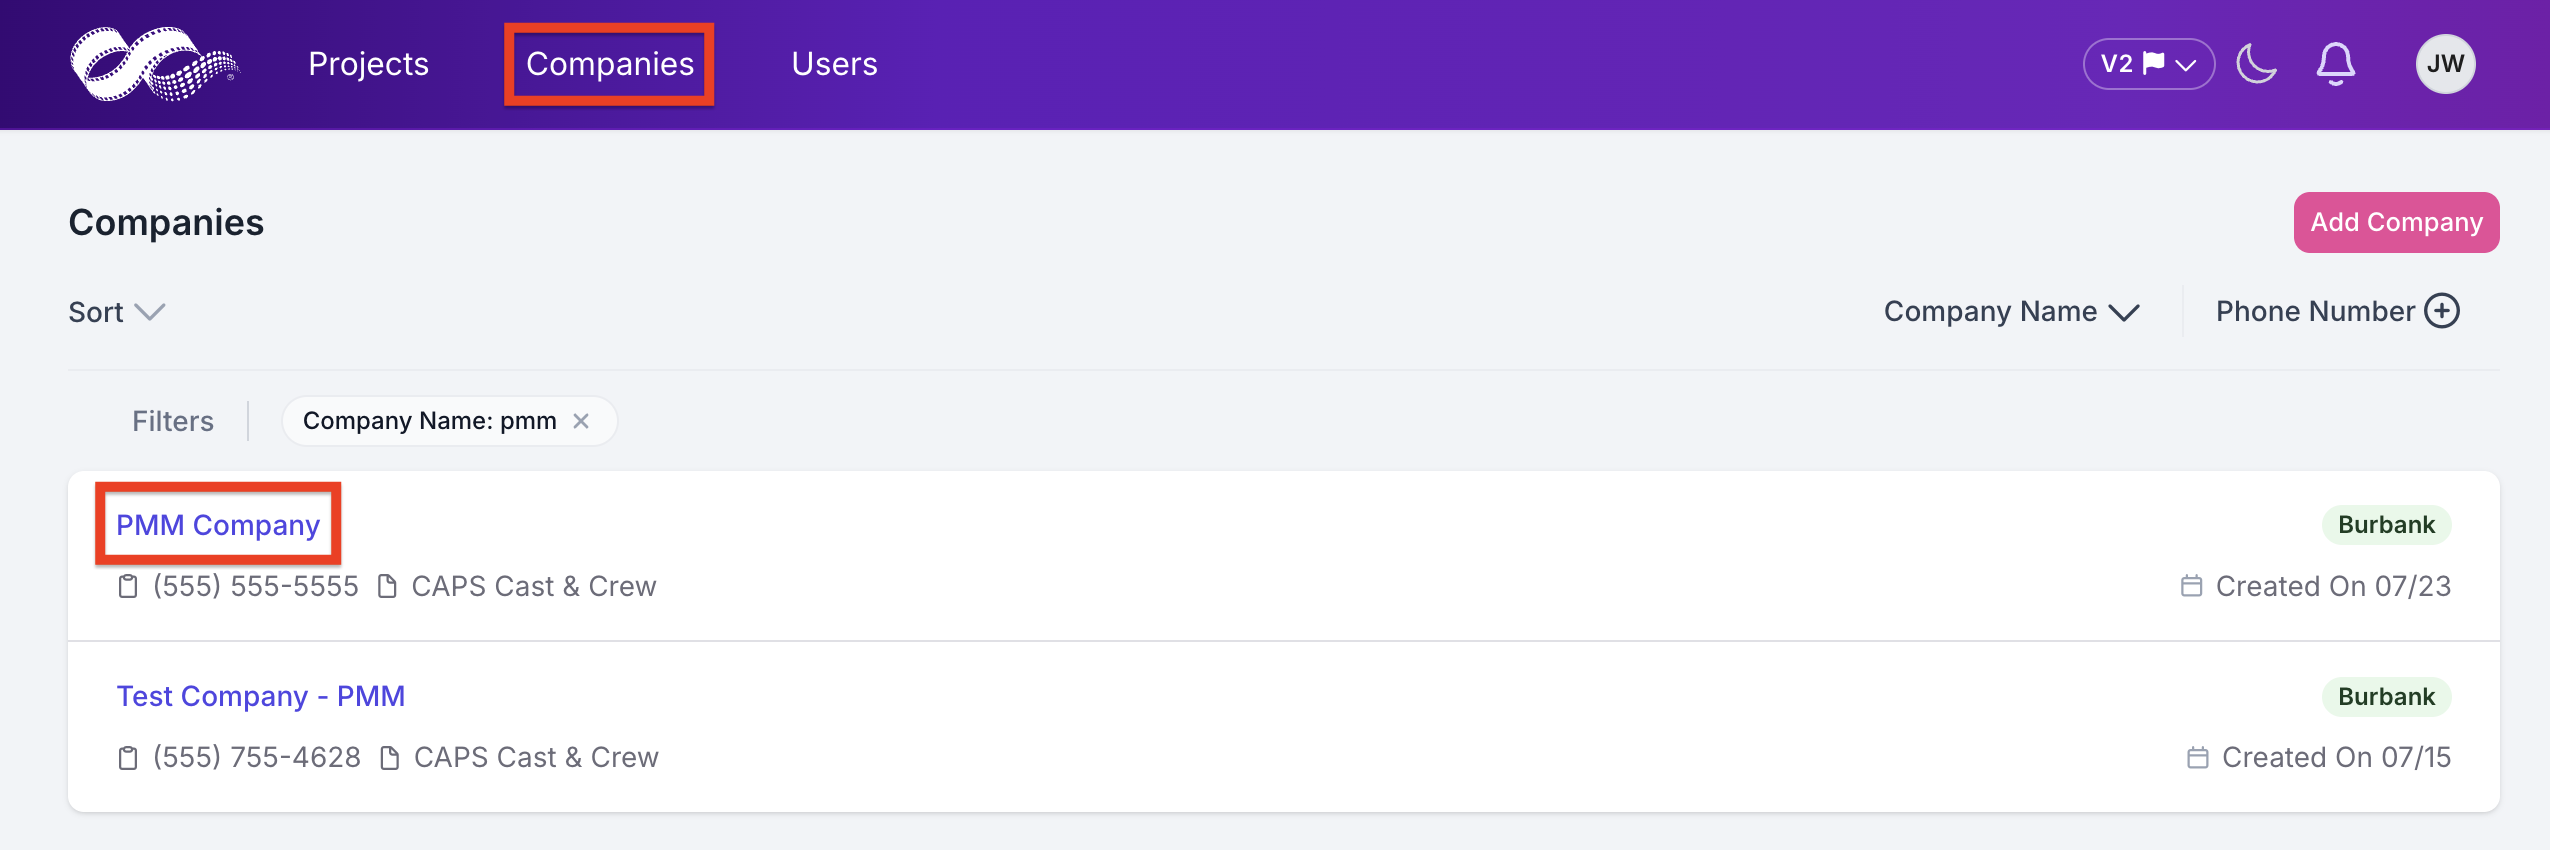This screenshot has height=850, width=2550.
Task: Click the Add Company button
Action: pos(2396,222)
